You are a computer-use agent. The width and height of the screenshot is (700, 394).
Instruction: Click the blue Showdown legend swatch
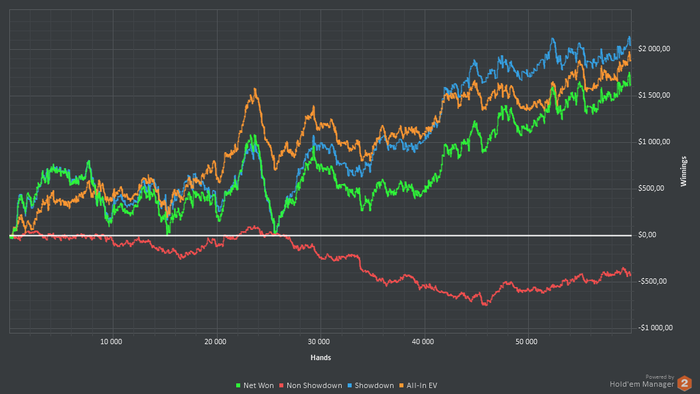(350, 386)
